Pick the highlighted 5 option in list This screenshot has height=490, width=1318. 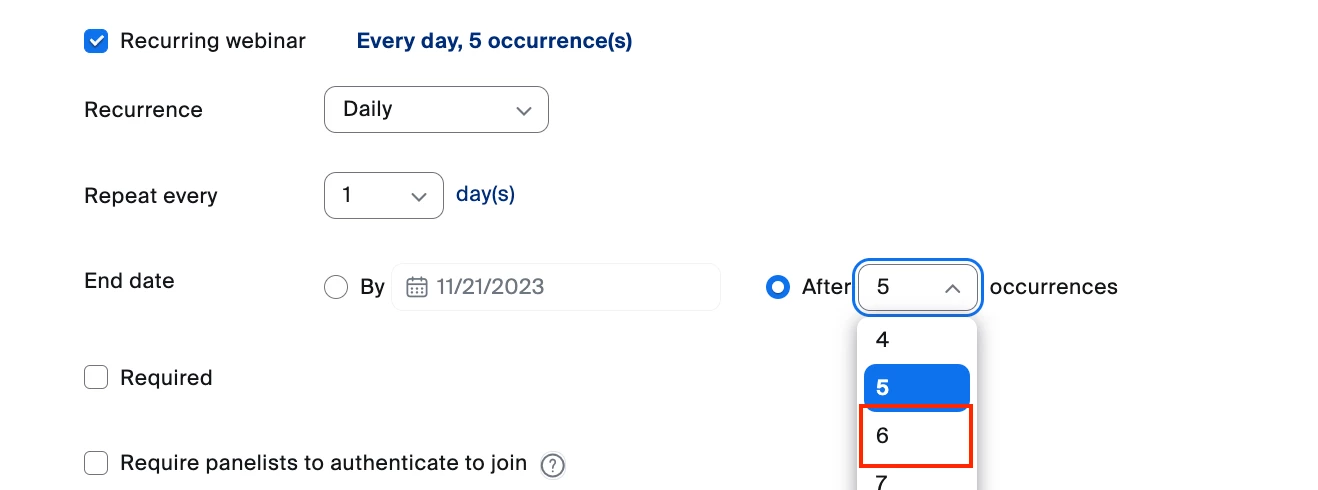(916, 388)
